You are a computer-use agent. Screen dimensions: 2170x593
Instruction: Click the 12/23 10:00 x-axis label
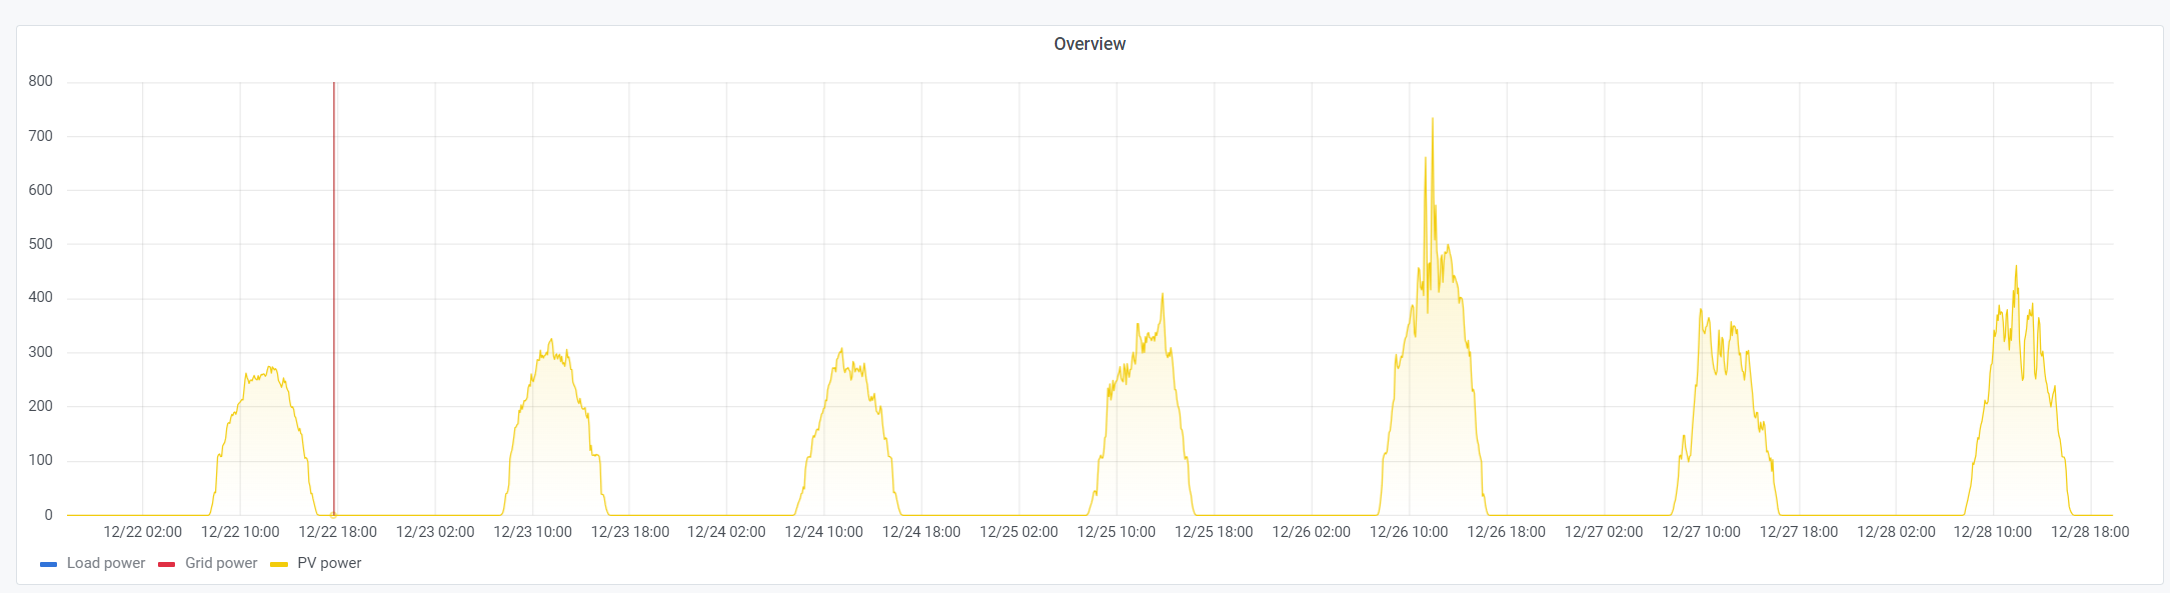coord(532,532)
